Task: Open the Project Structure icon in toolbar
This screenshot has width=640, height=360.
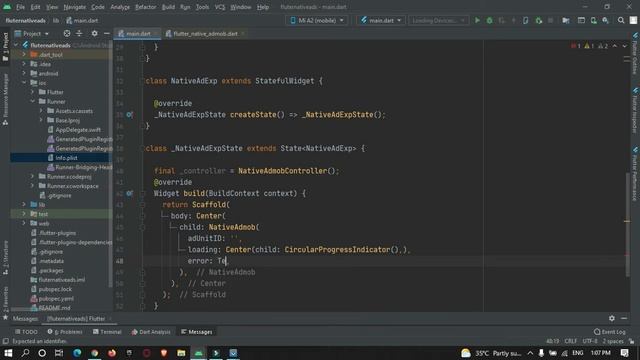Action: pyautogui.click(x=566, y=20)
